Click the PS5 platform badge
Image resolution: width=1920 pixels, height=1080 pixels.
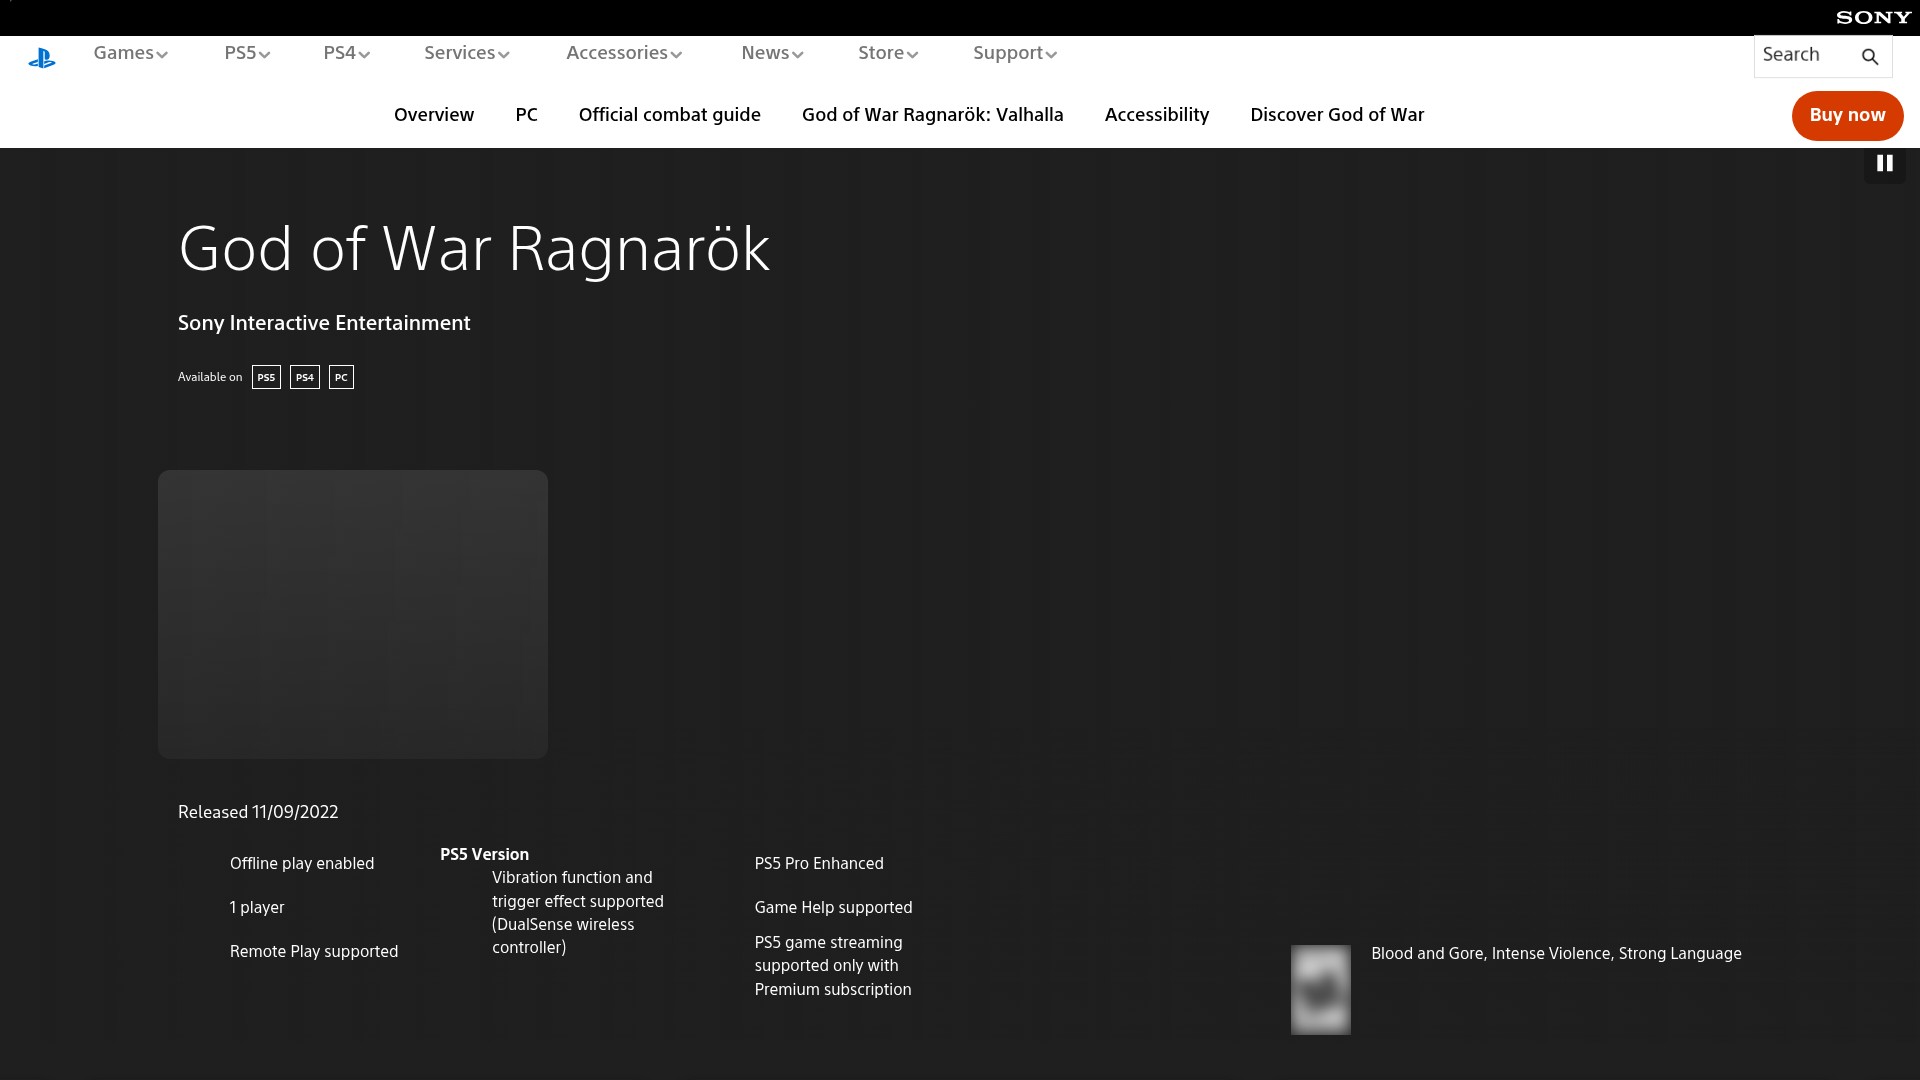point(266,377)
